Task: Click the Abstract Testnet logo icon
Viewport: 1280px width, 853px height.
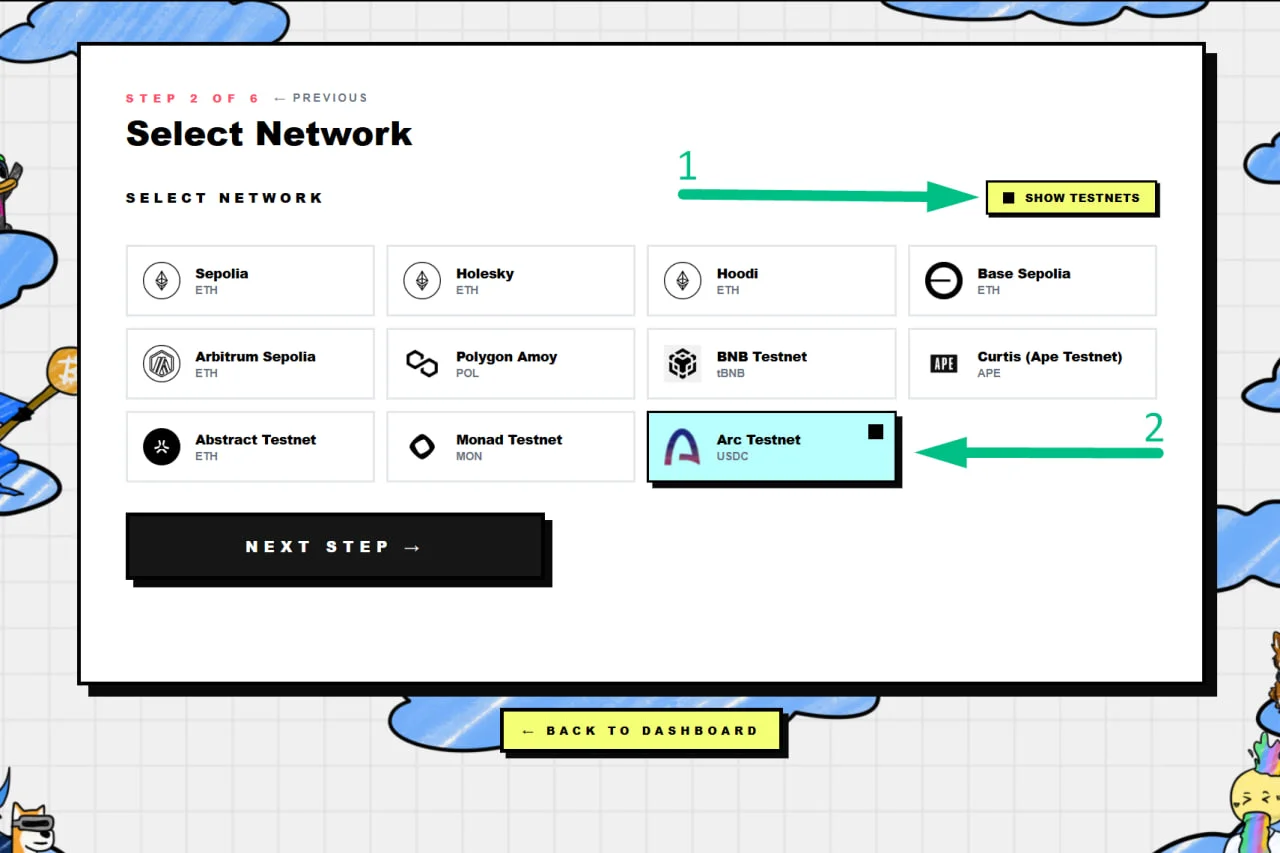Action: point(162,447)
